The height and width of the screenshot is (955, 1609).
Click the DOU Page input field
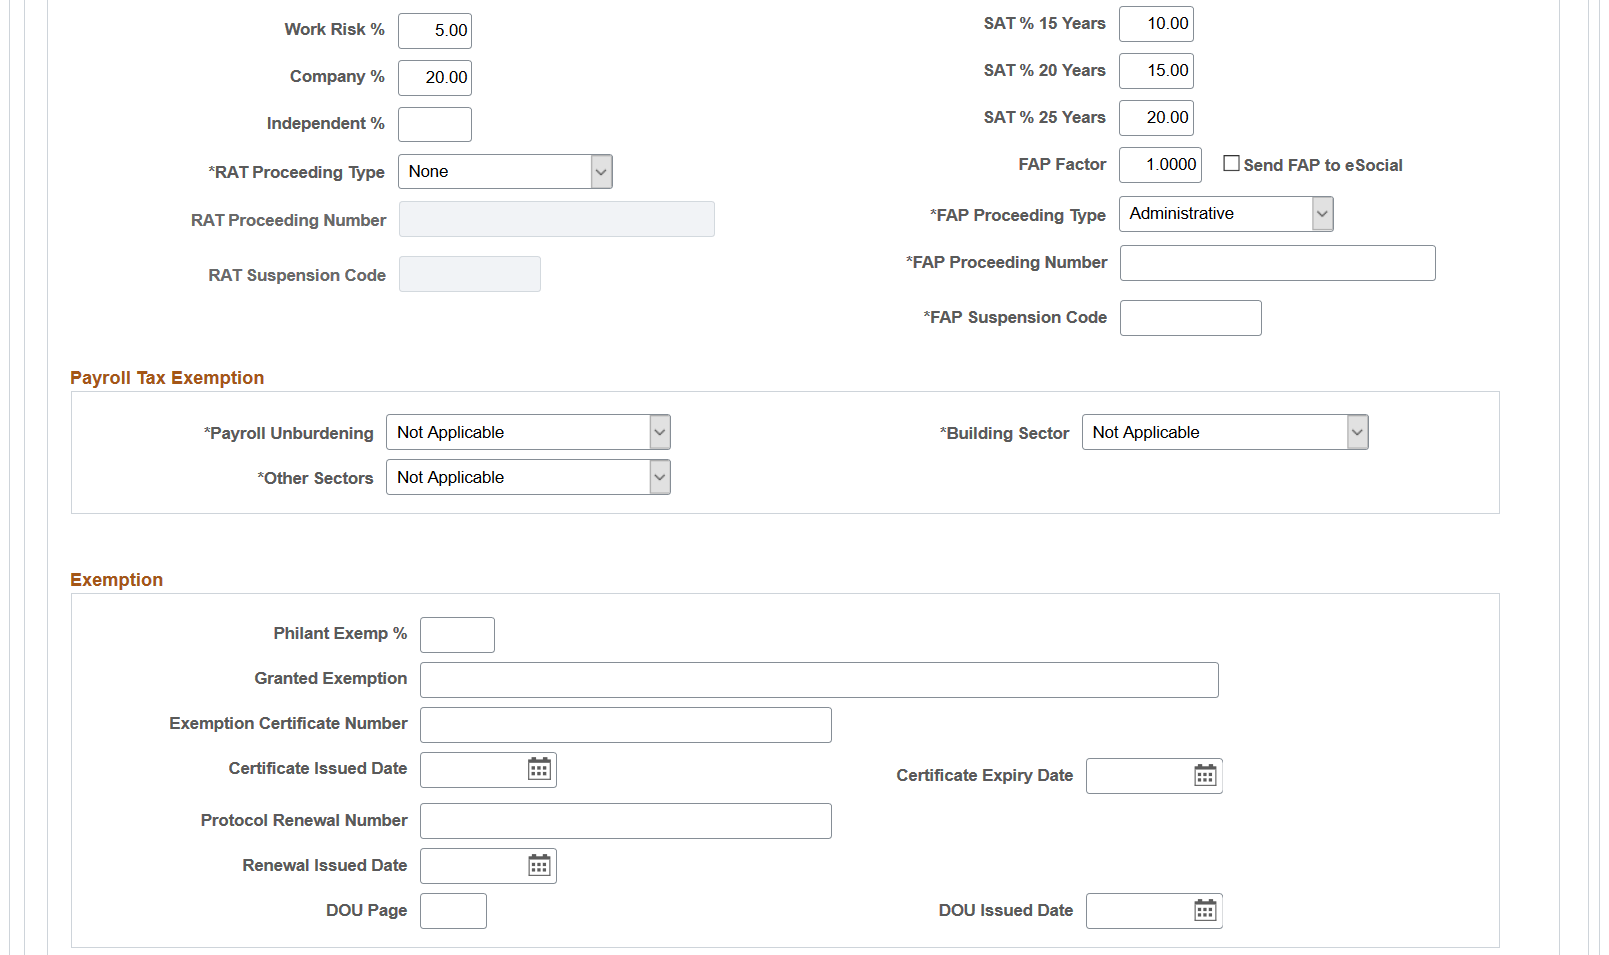453,911
